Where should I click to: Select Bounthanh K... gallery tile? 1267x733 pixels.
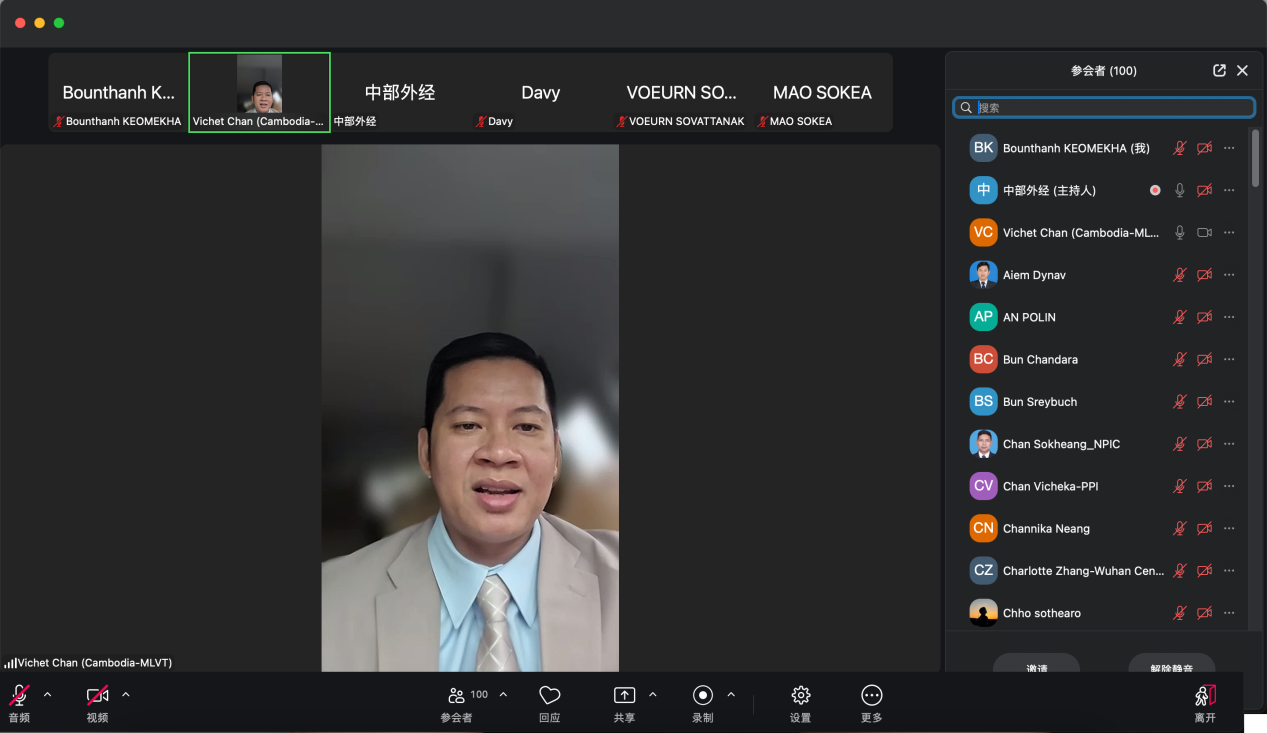(x=118, y=92)
